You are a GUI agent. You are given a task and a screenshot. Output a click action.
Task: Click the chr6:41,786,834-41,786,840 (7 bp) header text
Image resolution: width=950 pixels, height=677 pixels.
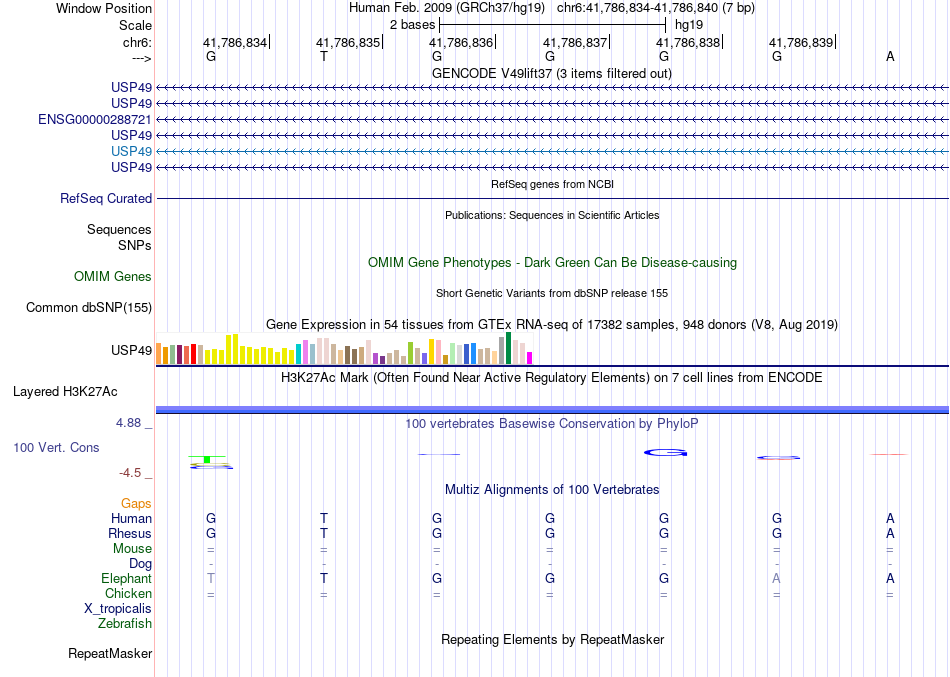pos(656,8)
